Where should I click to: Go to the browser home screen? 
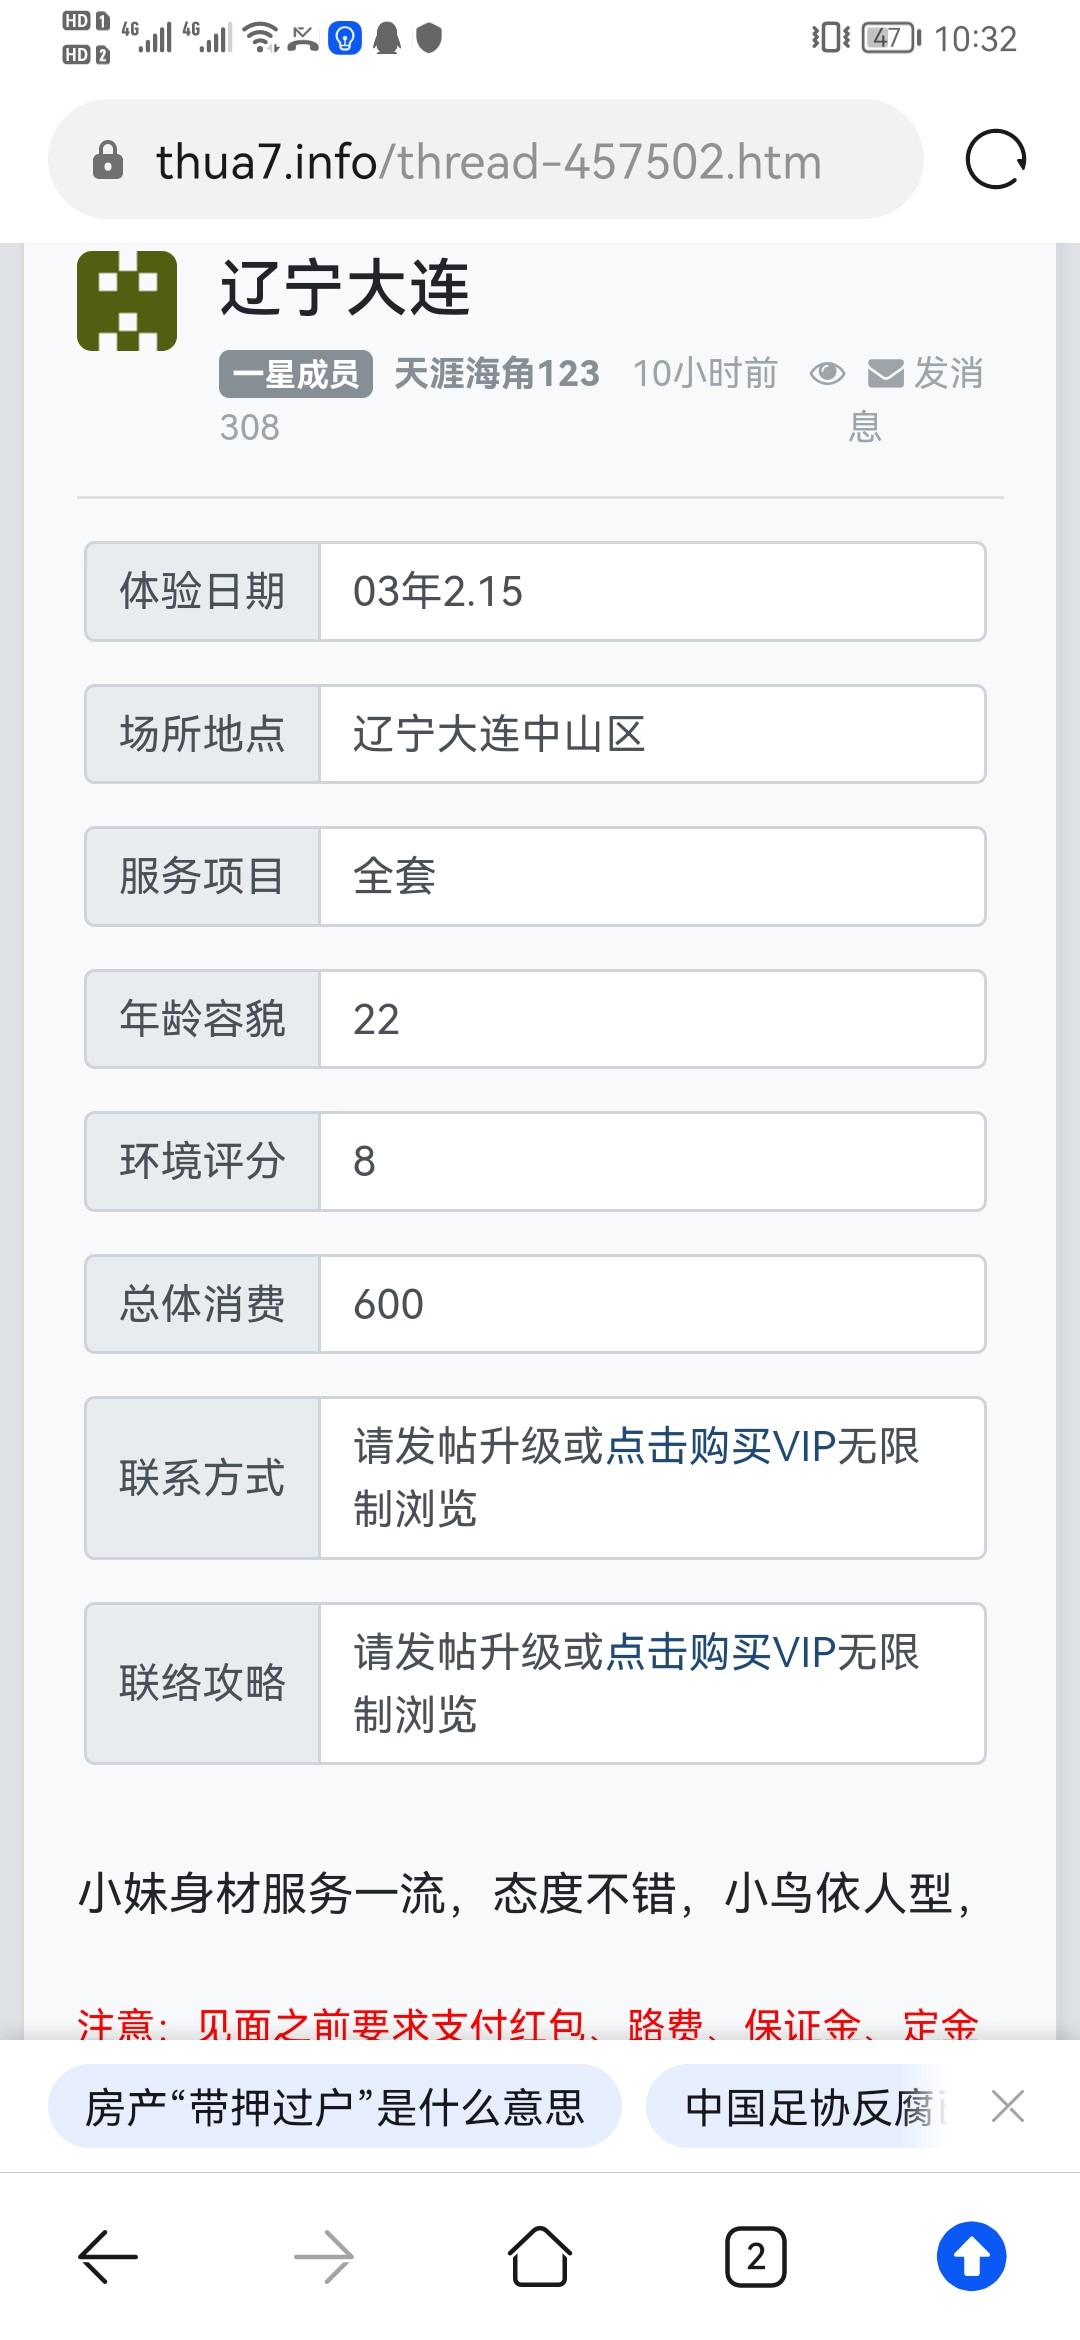540,2258
